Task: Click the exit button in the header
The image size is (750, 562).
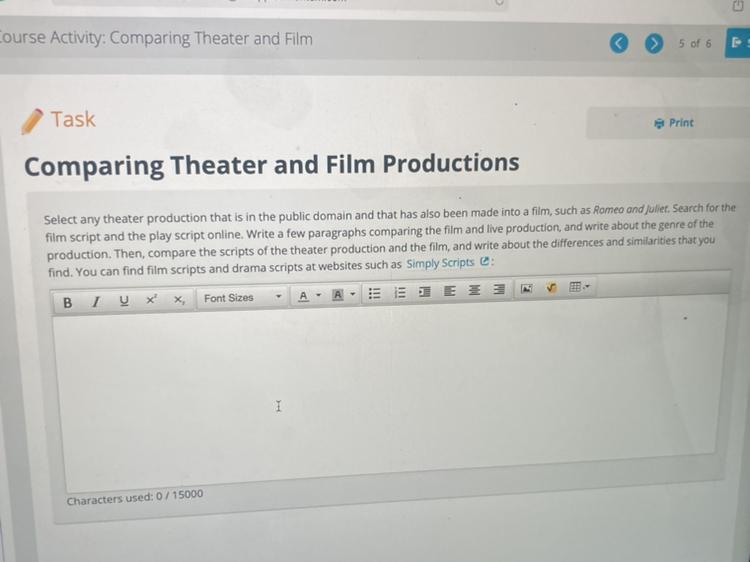Action: (x=738, y=43)
